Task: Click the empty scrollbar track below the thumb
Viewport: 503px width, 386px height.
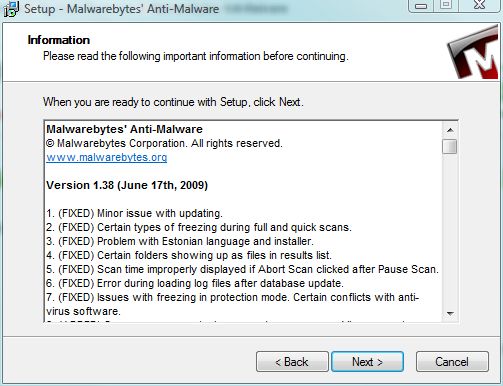Action: point(450,230)
